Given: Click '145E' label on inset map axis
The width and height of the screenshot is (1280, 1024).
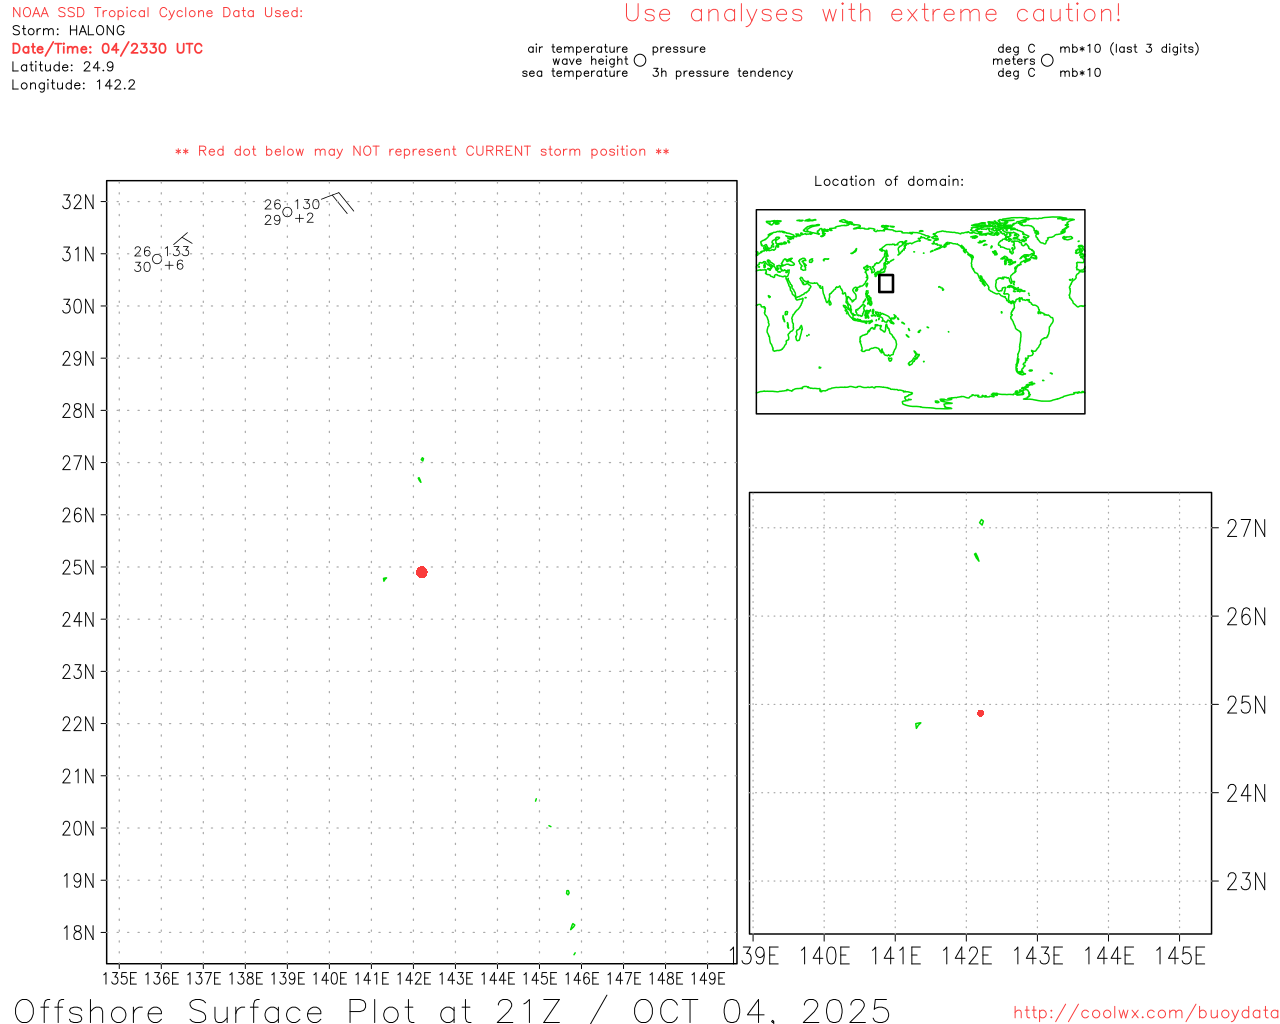Looking at the screenshot, I should coord(1180,956).
